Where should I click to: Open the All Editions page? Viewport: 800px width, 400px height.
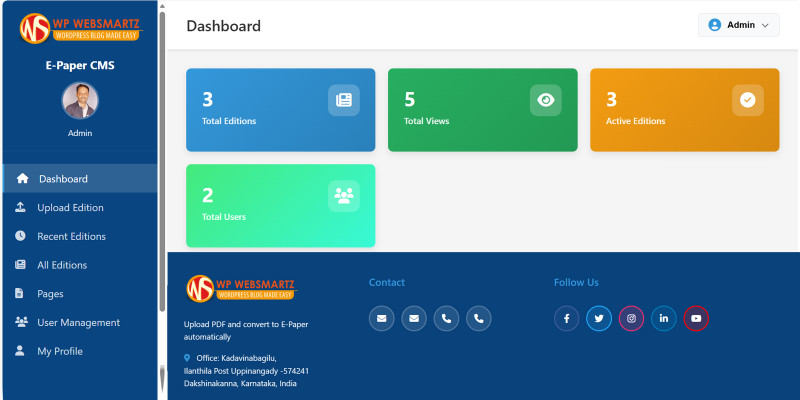pos(62,265)
